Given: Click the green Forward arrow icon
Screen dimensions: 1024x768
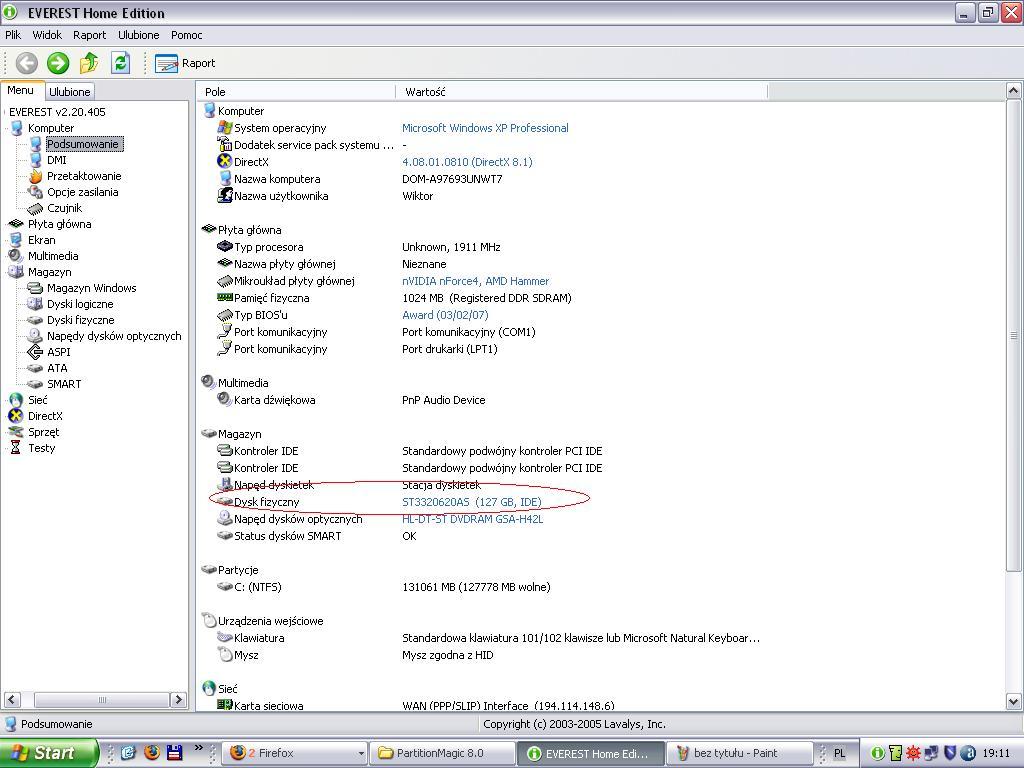Looking at the screenshot, I should coord(58,63).
